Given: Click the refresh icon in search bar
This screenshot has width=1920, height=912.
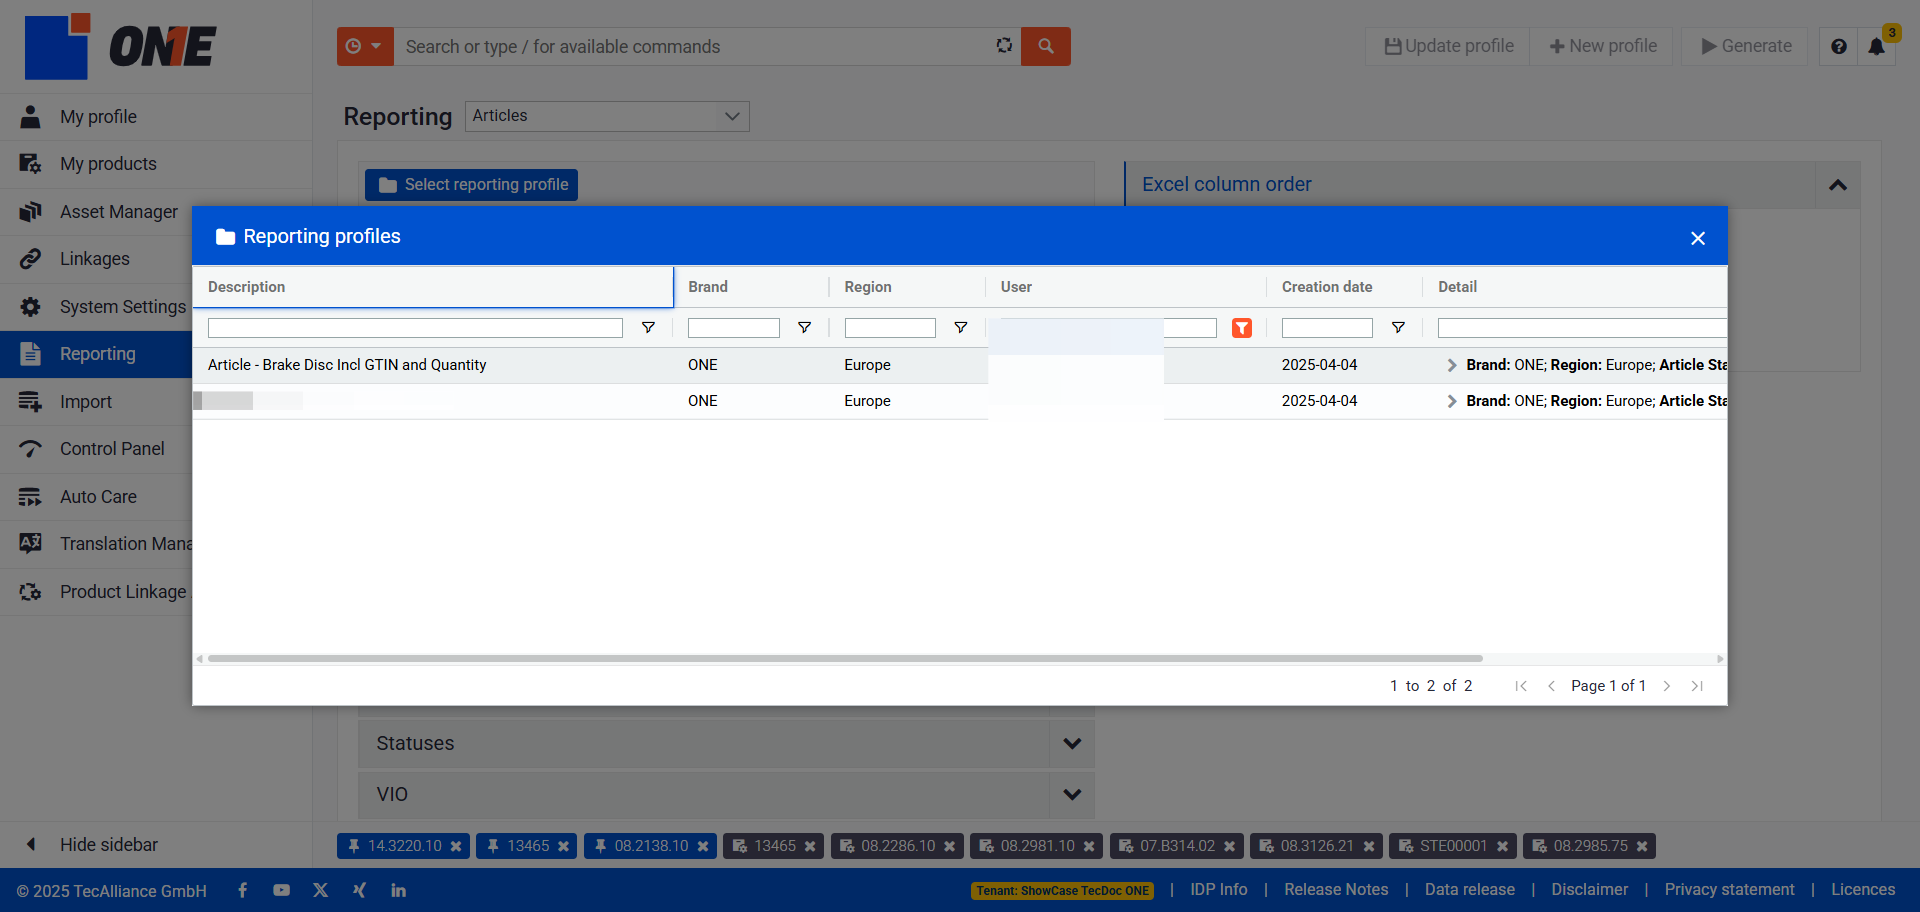Looking at the screenshot, I should click(x=1004, y=45).
